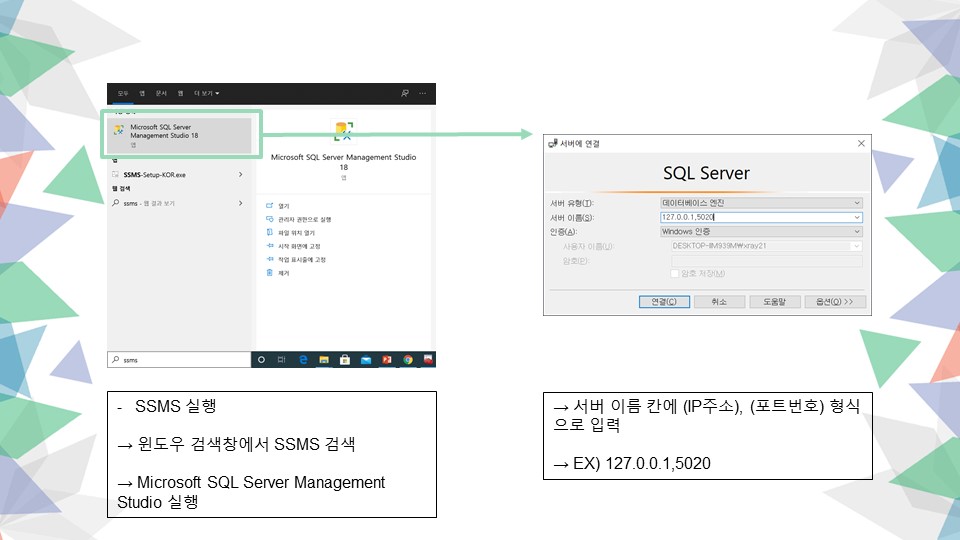Click the large SSMS app icon in preview pane
Screen dimensions: 960x540
tap(343, 131)
